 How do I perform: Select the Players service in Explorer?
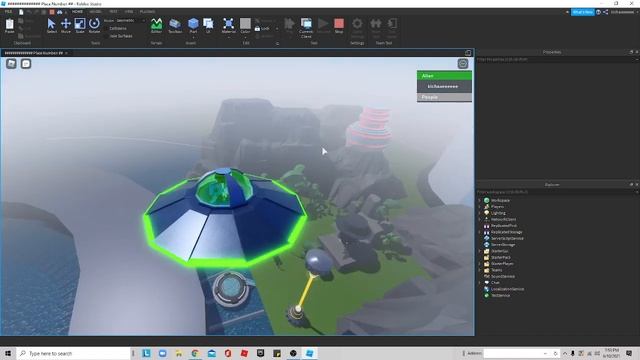tap(494, 207)
